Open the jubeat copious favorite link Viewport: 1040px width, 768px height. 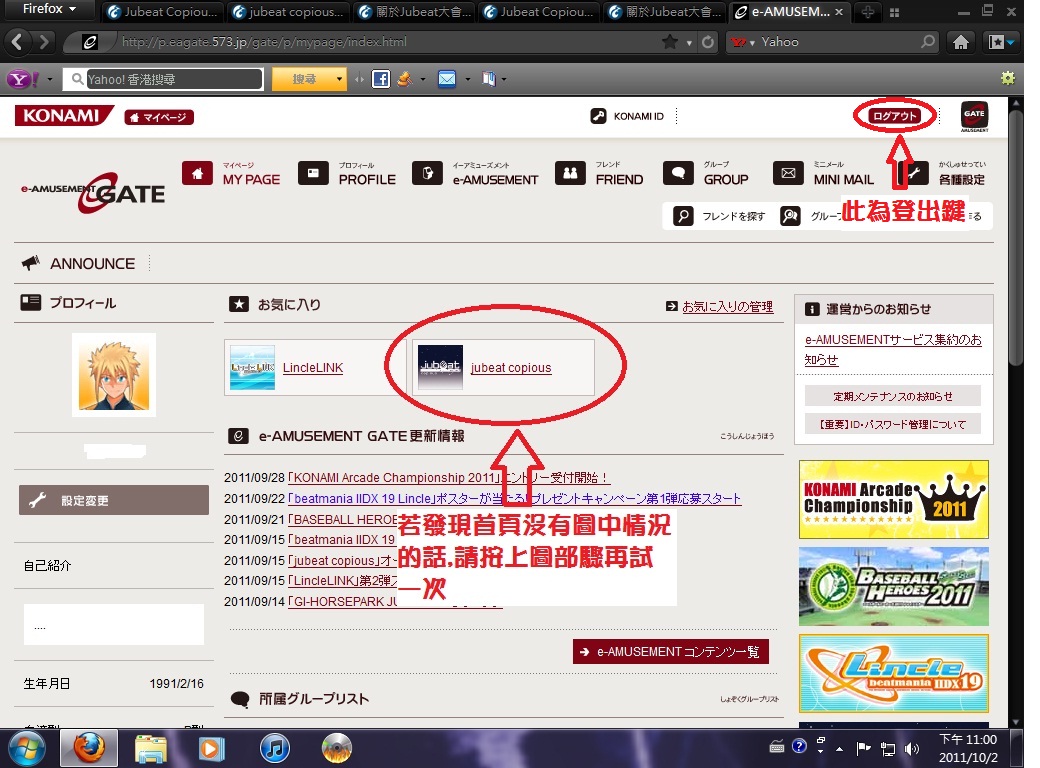[x=510, y=368]
